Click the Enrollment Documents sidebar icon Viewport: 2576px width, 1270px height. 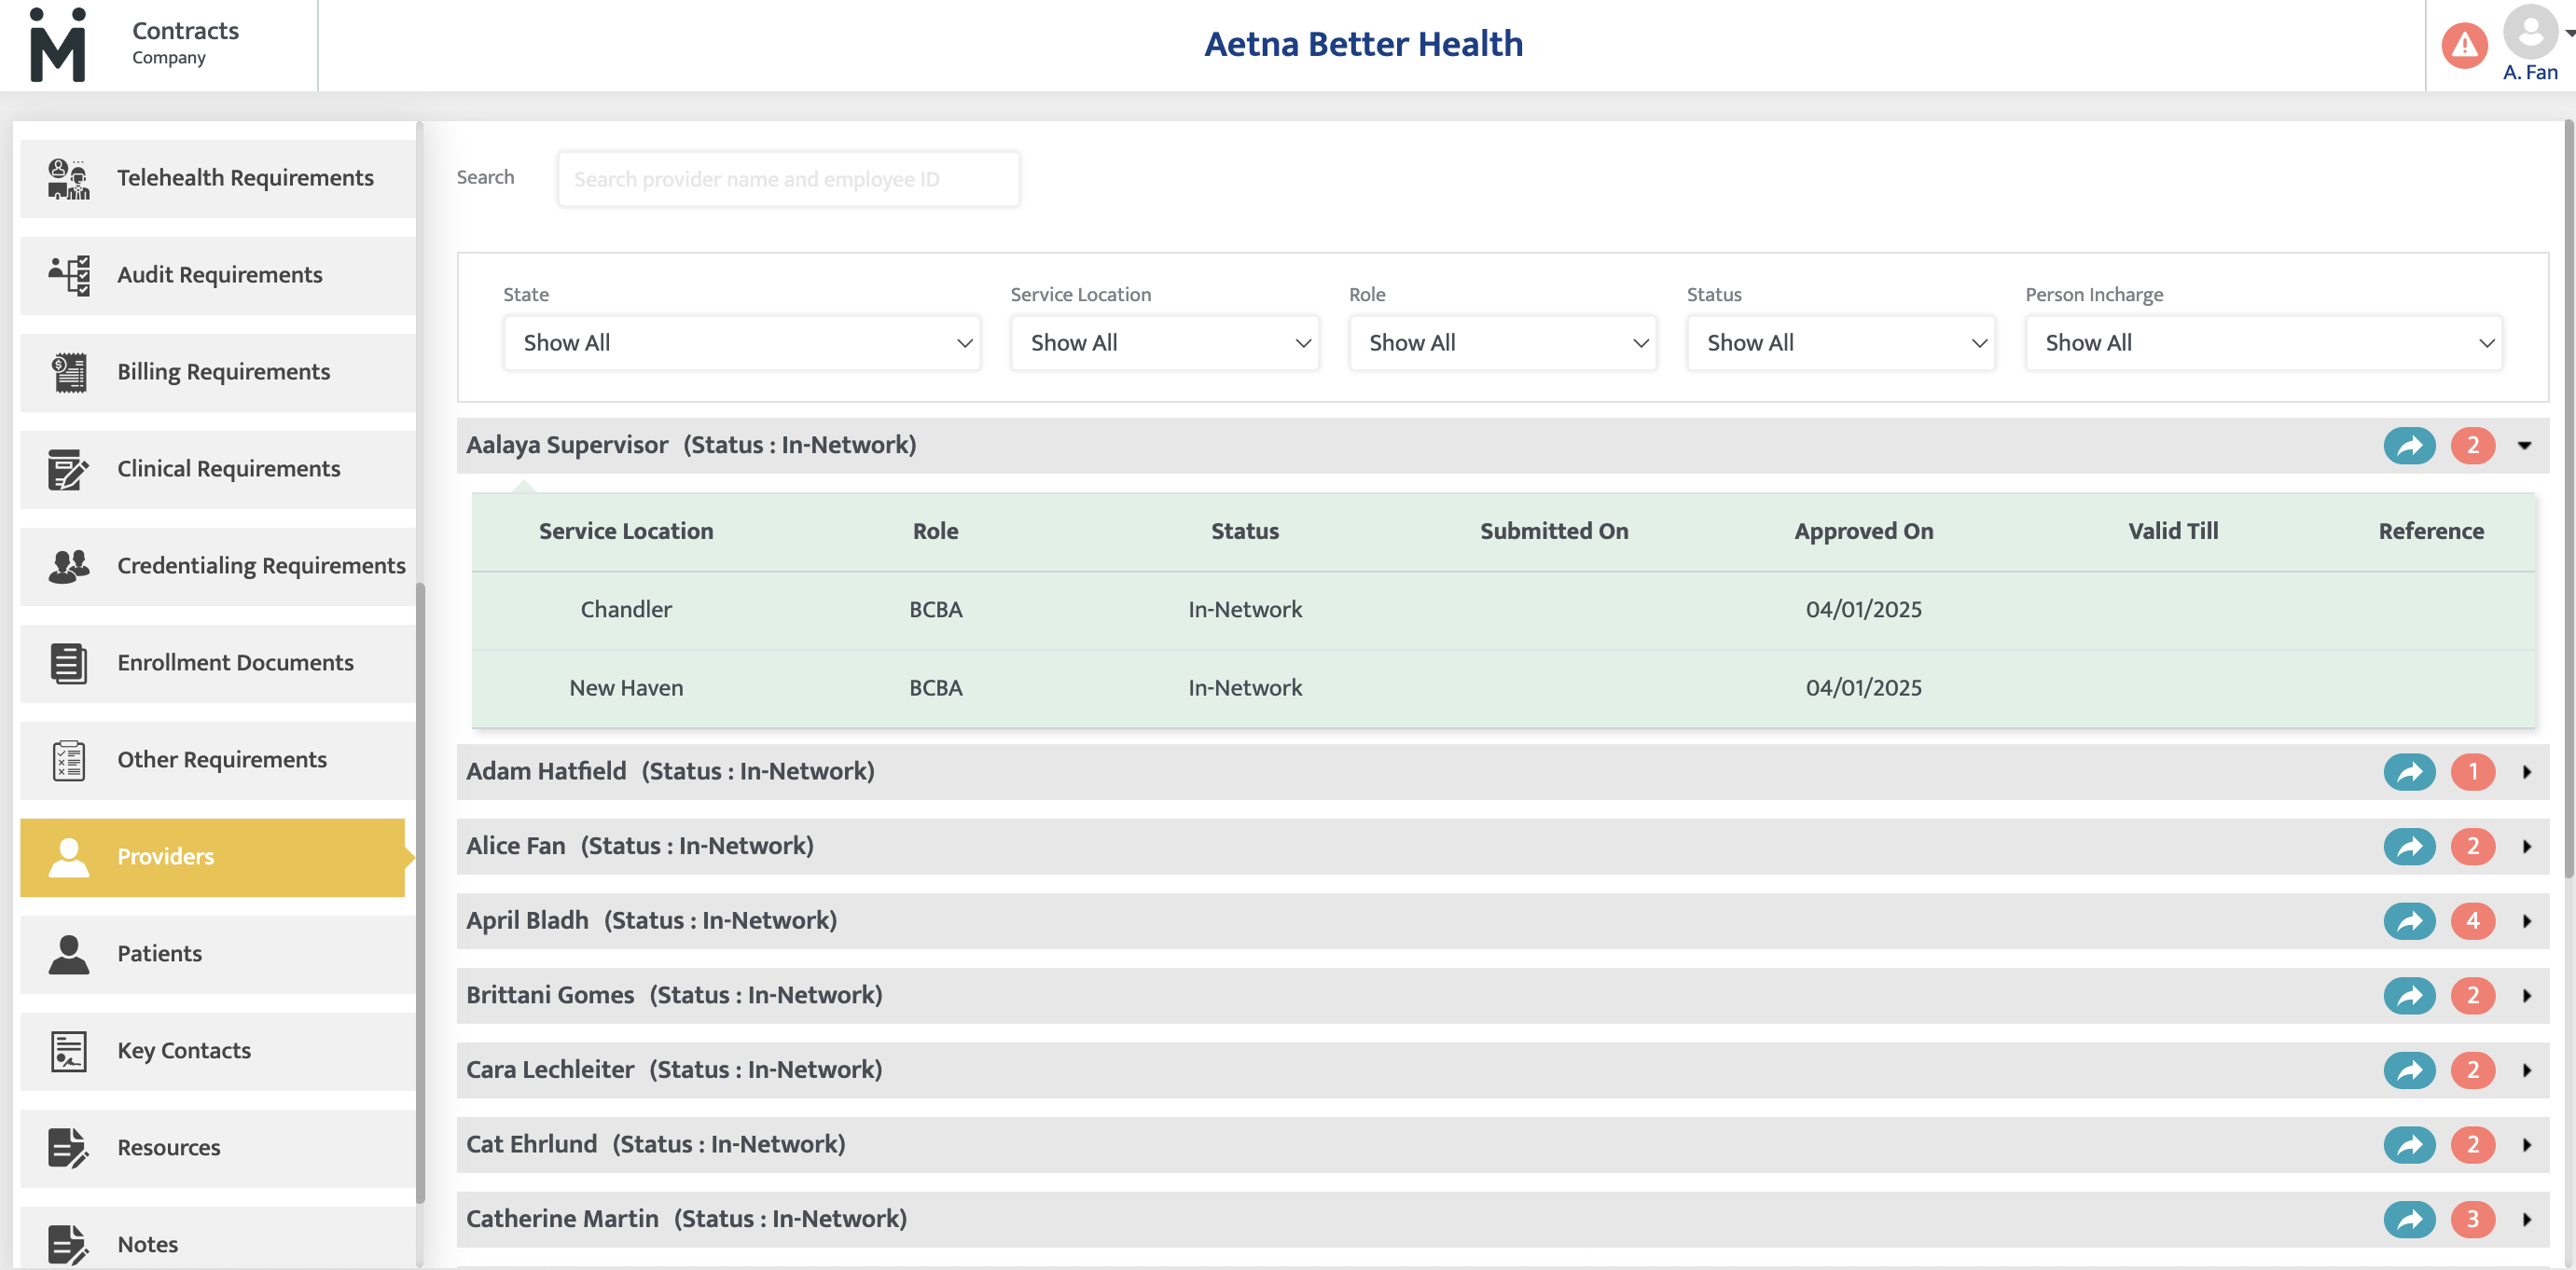click(68, 664)
